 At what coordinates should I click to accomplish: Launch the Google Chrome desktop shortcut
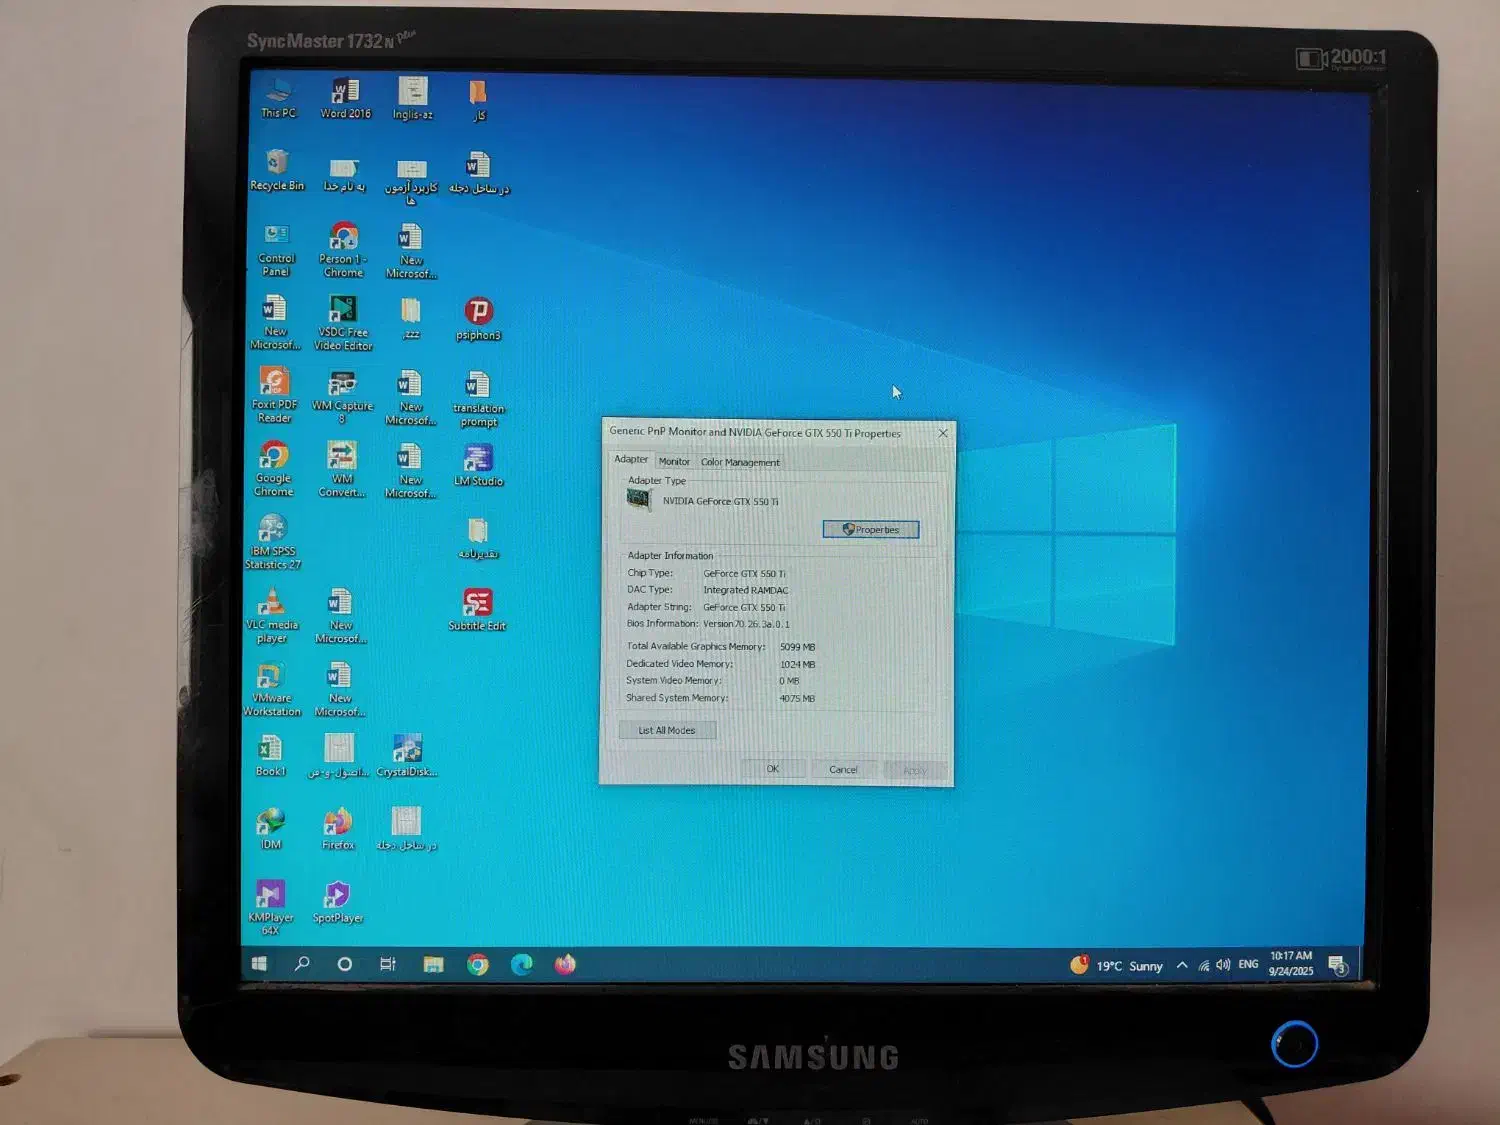pos(273,469)
